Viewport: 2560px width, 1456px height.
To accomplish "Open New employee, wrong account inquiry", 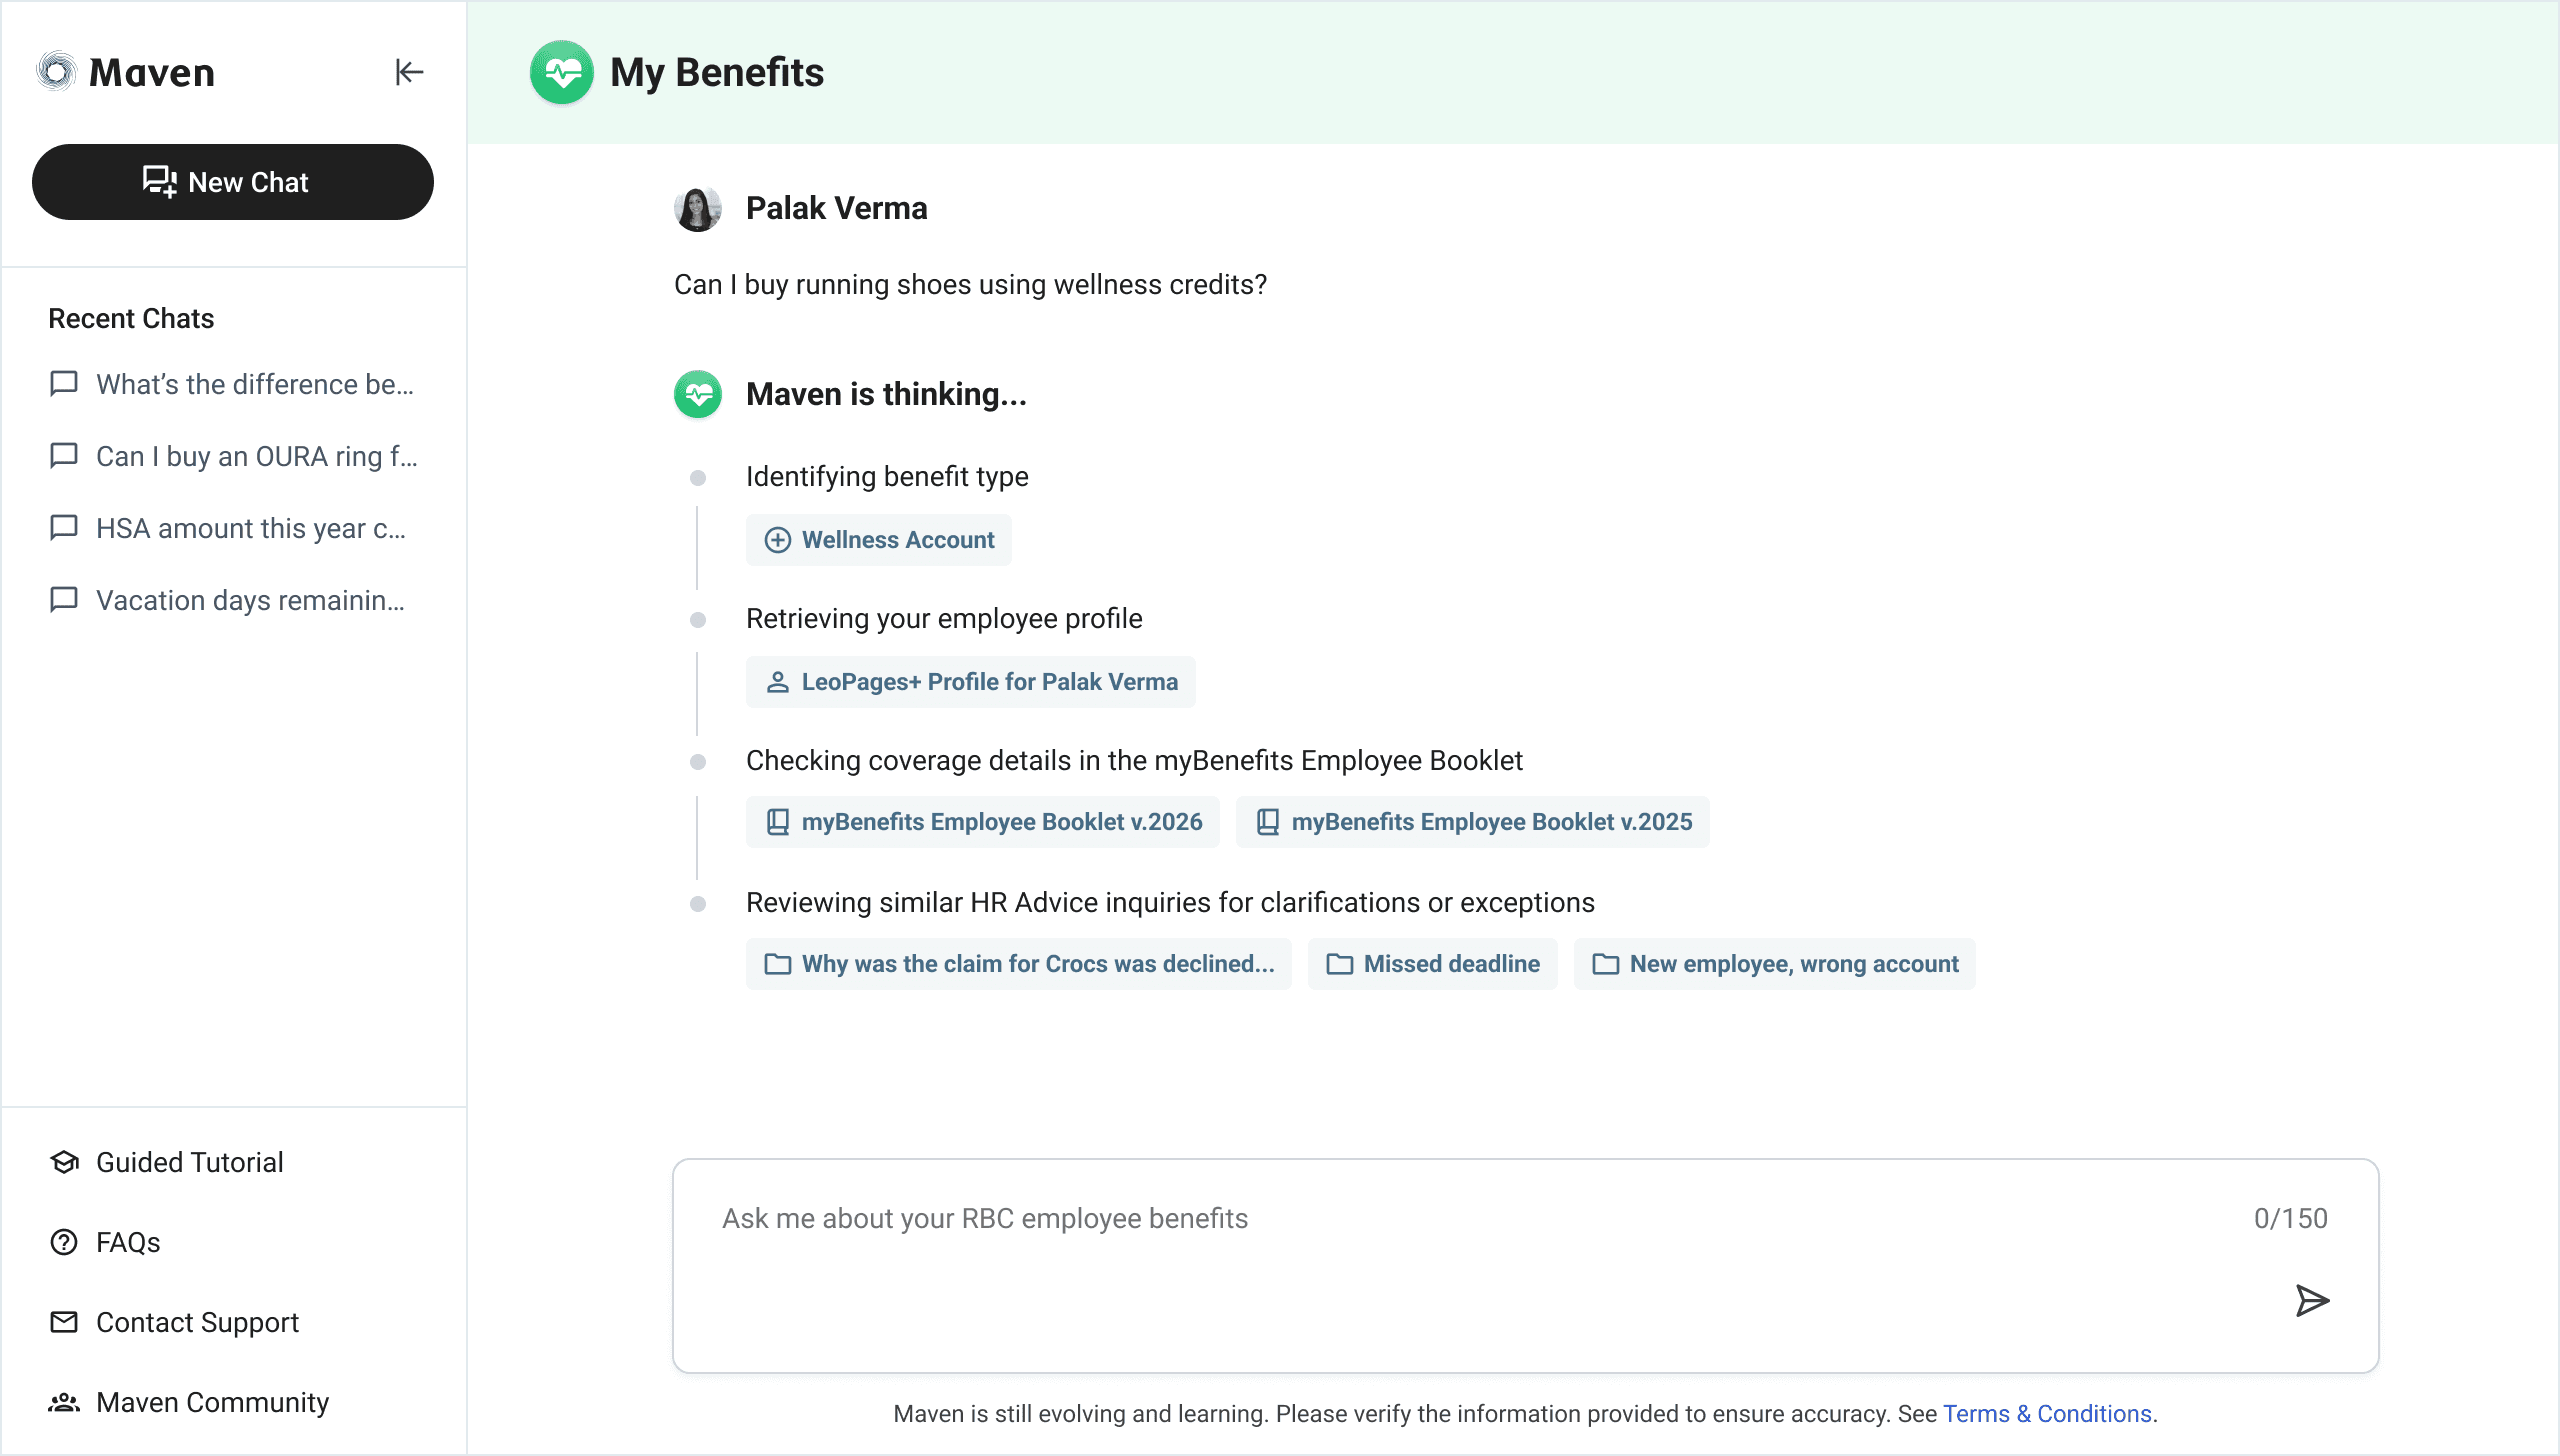I will point(1775,964).
